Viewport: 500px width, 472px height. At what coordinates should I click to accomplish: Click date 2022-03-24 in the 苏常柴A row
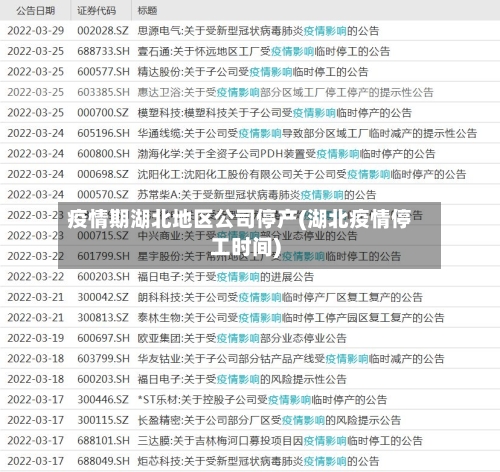[36, 195]
